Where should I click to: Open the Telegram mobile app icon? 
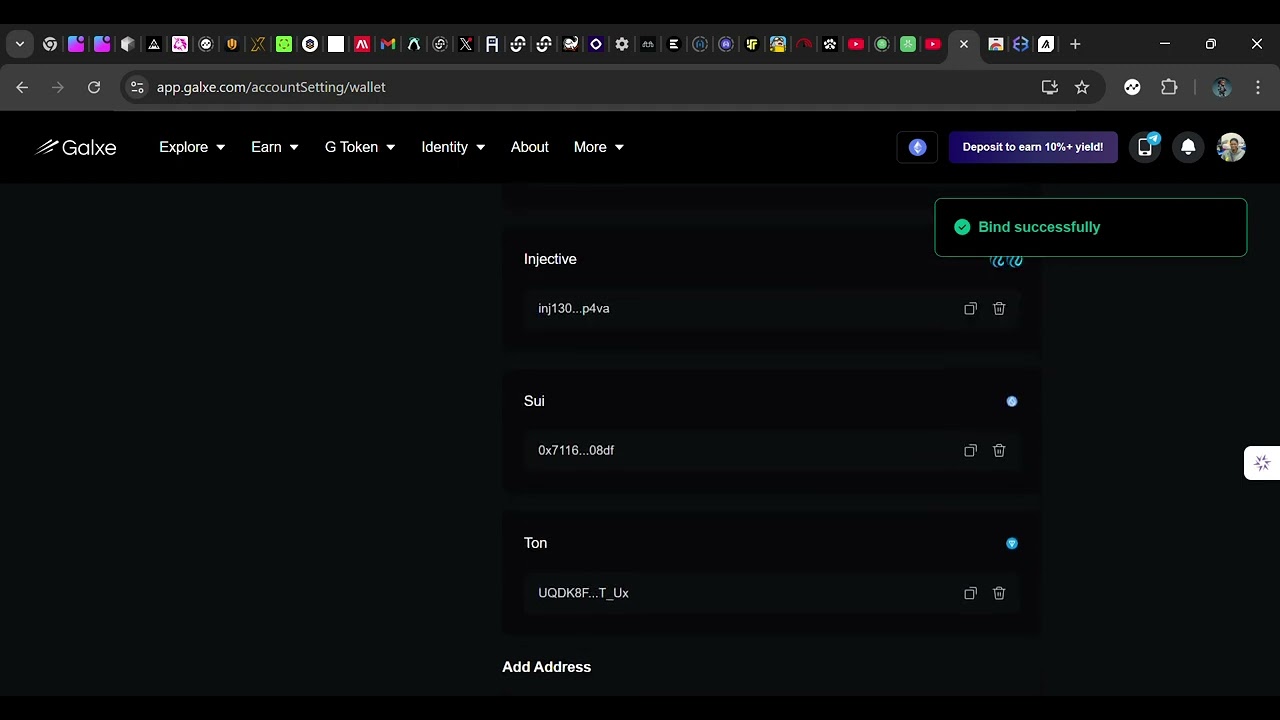pos(1146,147)
